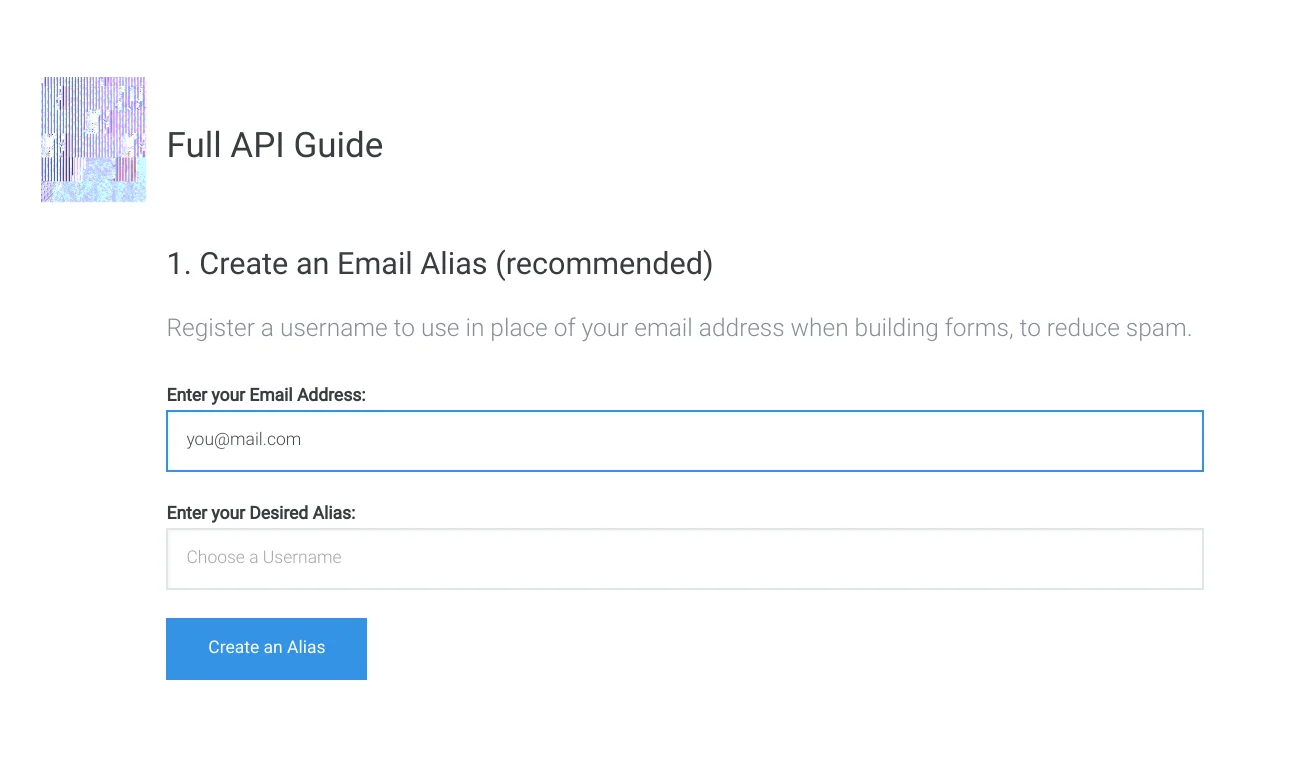Click the '1.' step number in heading
The height and width of the screenshot is (767, 1308).
pyautogui.click(x=178, y=263)
